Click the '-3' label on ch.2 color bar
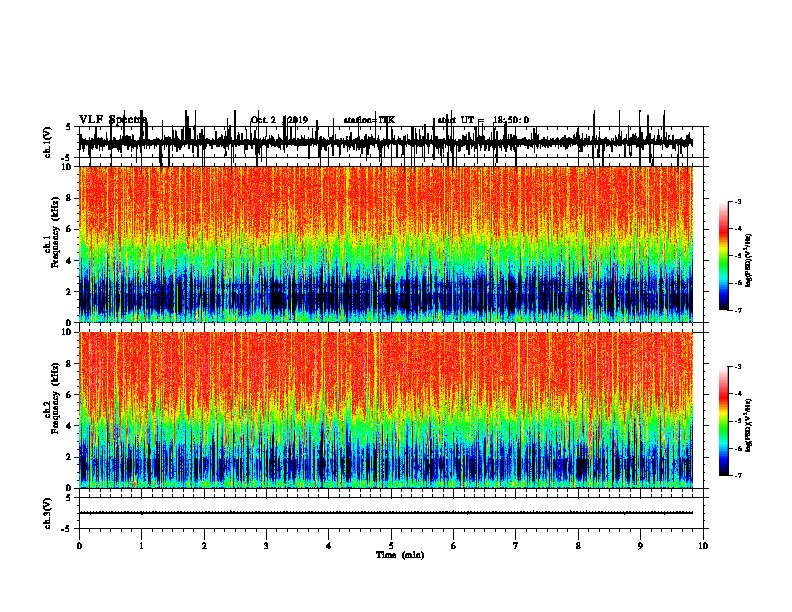The image size is (792, 612). point(738,367)
